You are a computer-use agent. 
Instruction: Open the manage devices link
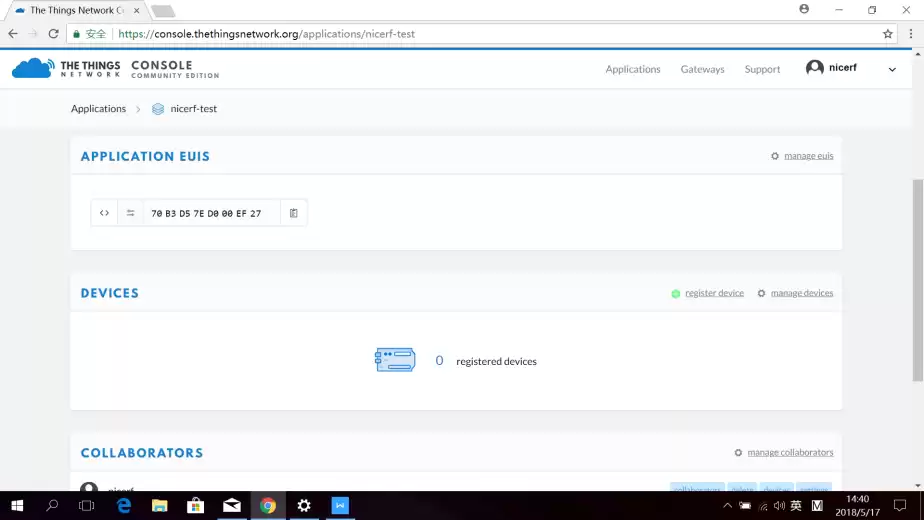tap(801, 293)
